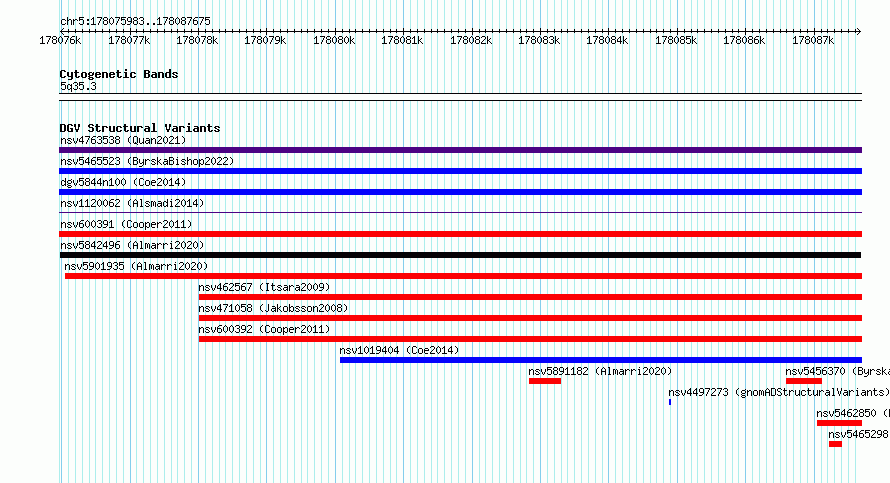Click the 178087k ruler tick label

pyautogui.click(x=813, y=40)
